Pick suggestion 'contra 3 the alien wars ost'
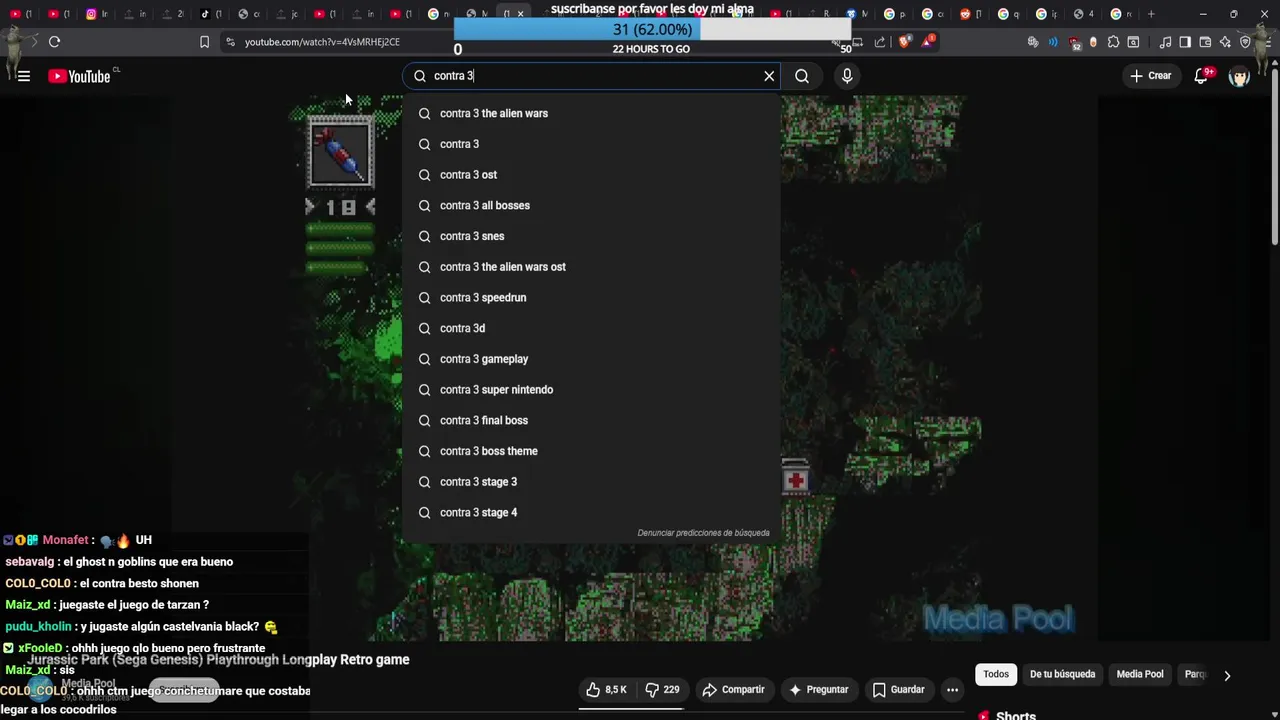This screenshot has width=1280, height=720. pos(591,267)
